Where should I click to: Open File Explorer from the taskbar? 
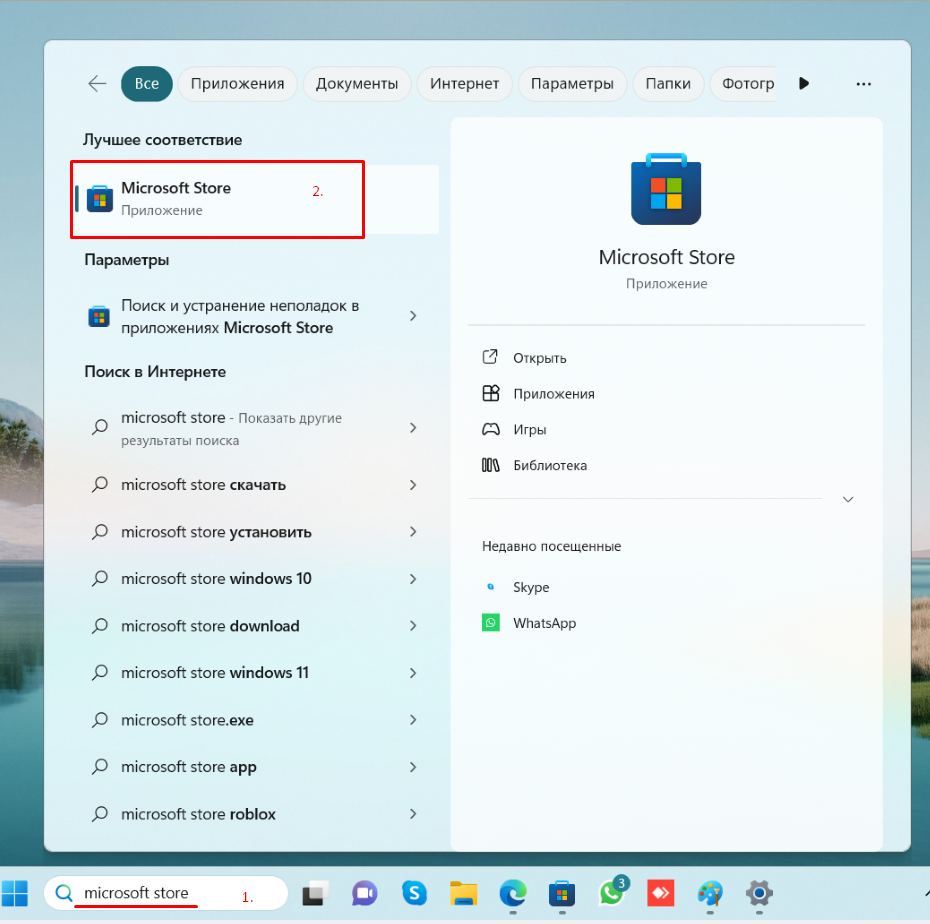tap(463, 893)
